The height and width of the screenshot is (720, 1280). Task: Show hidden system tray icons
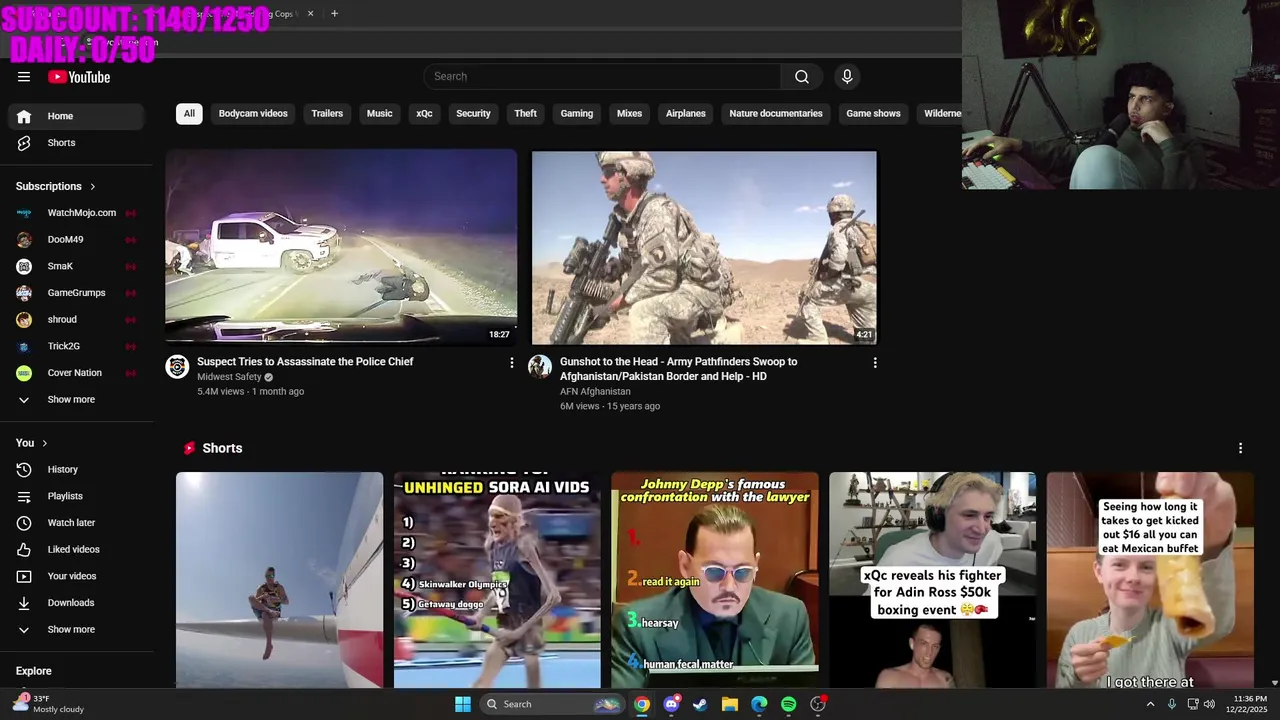pyautogui.click(x=1150, y=704)
